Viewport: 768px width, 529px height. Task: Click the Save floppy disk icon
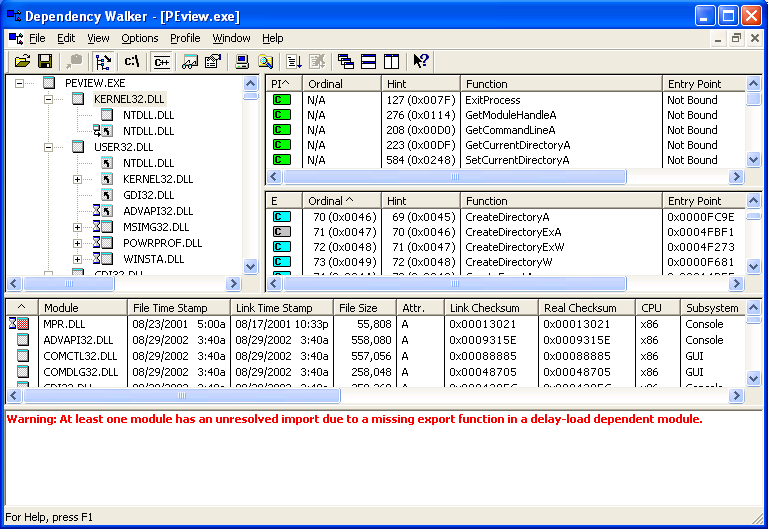click(44, 62)
